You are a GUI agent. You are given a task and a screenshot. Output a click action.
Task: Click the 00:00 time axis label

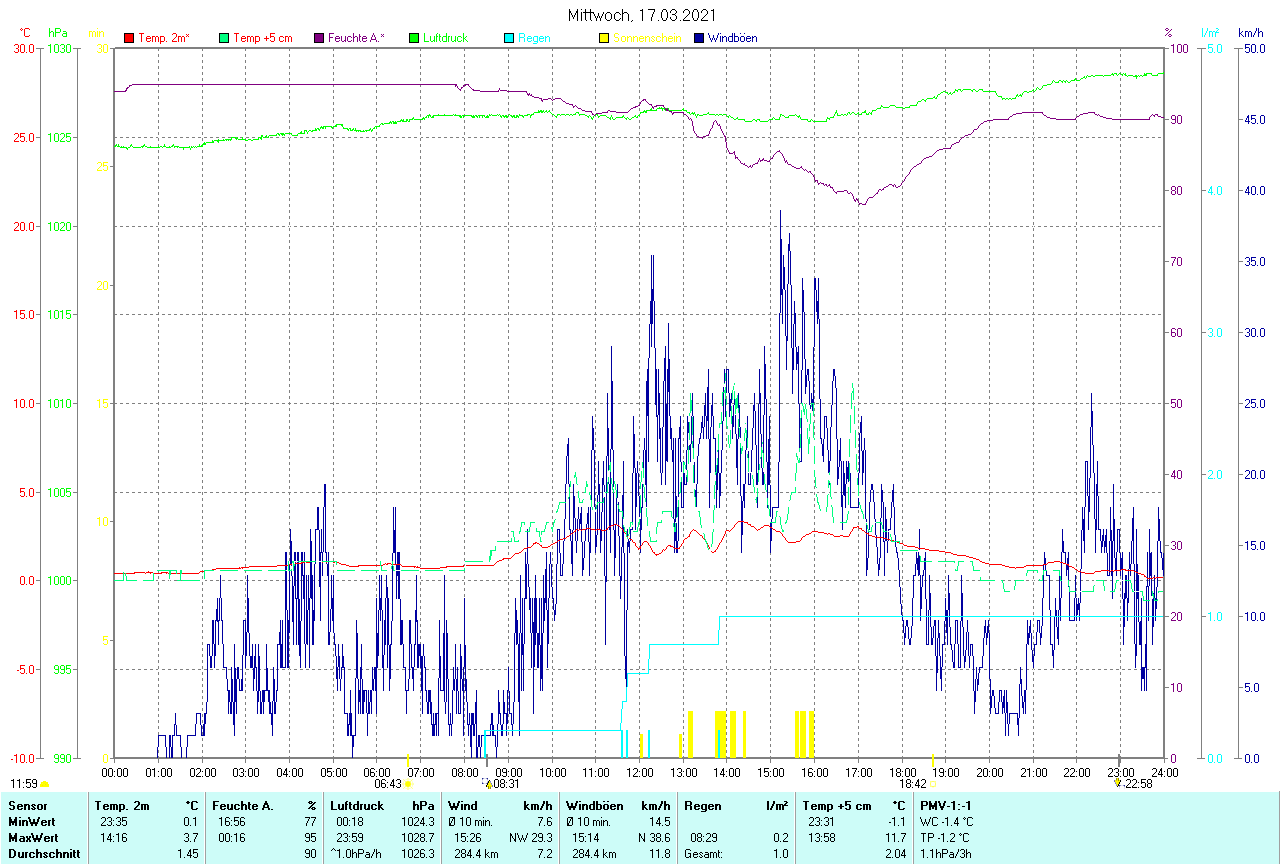(x=115, y=772)
